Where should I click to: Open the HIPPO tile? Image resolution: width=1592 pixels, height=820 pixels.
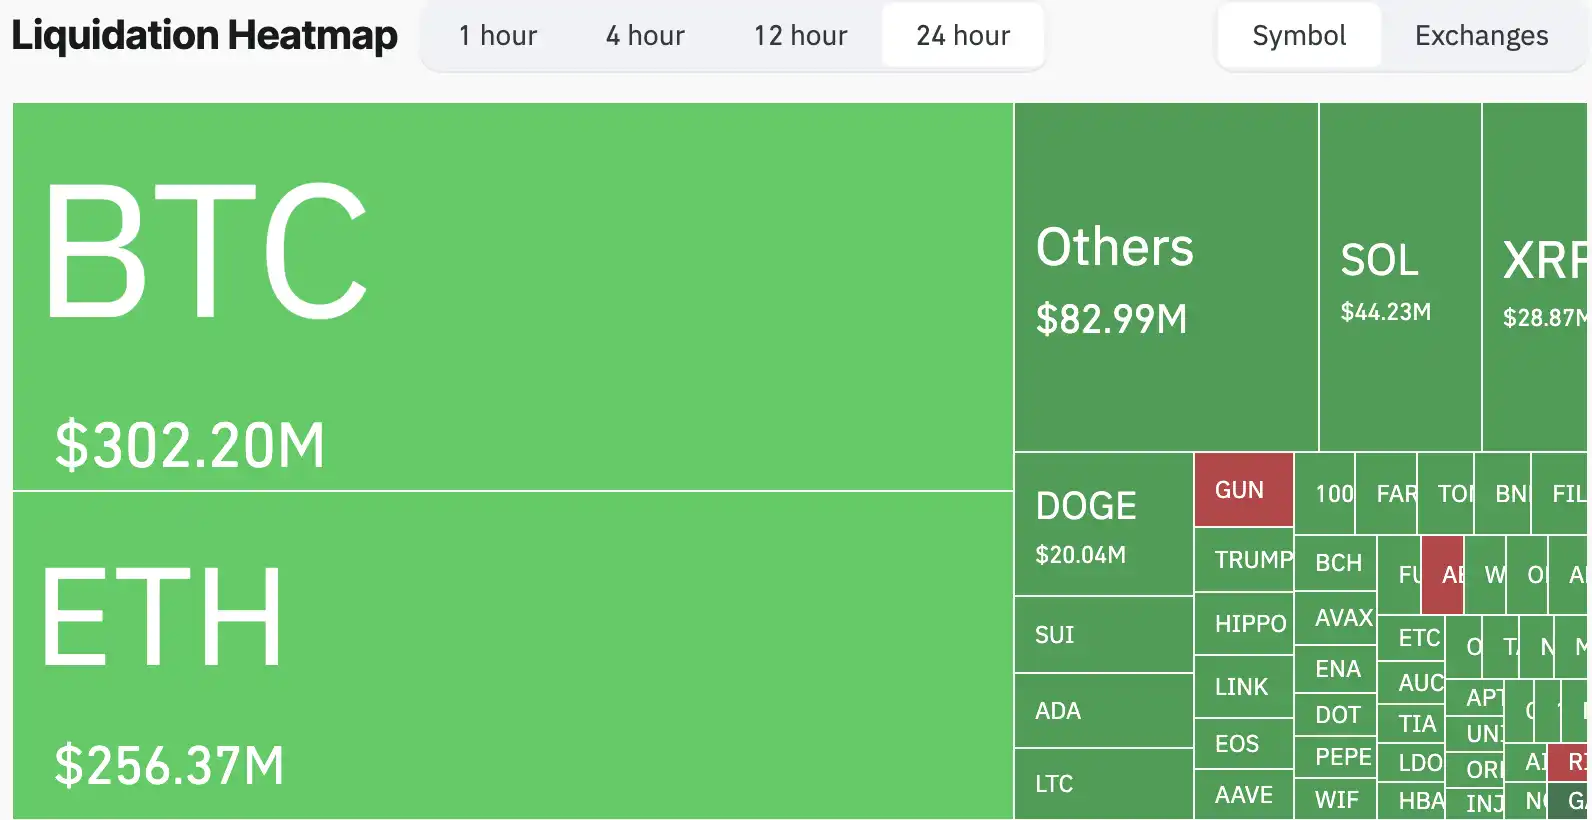click(1244, 624)
